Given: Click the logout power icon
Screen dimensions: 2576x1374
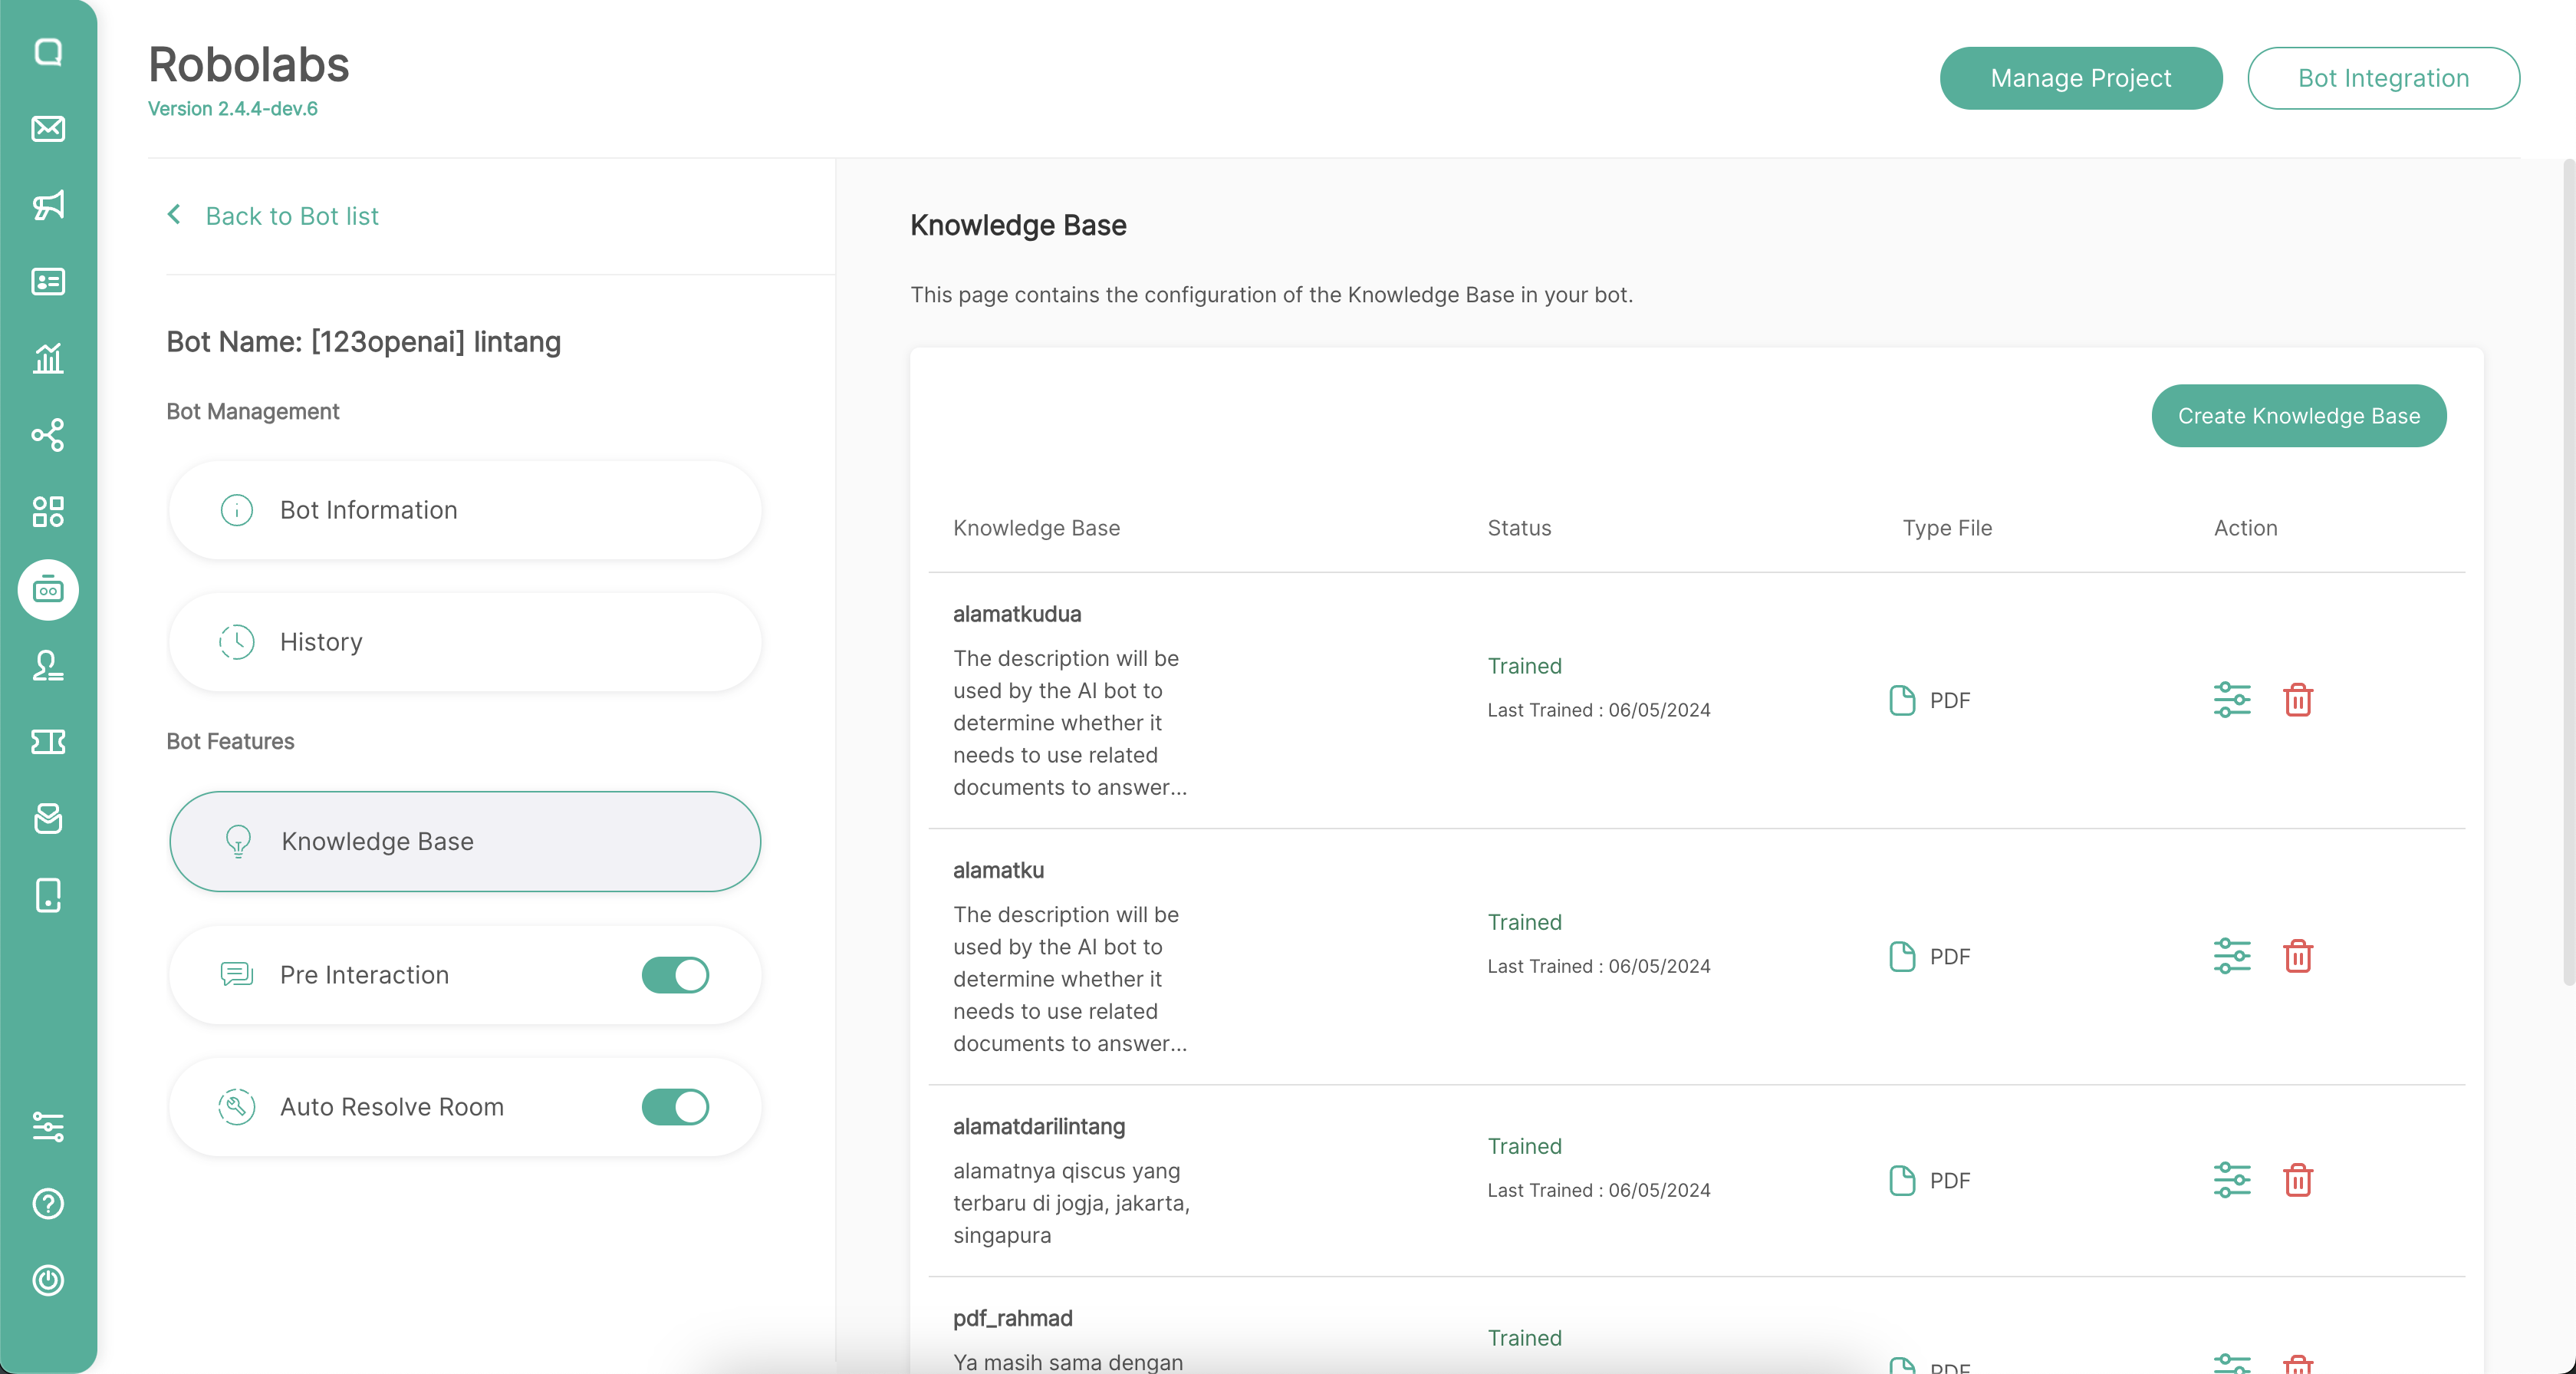Looking at the screenshot, I should [x=48, y=1280].
